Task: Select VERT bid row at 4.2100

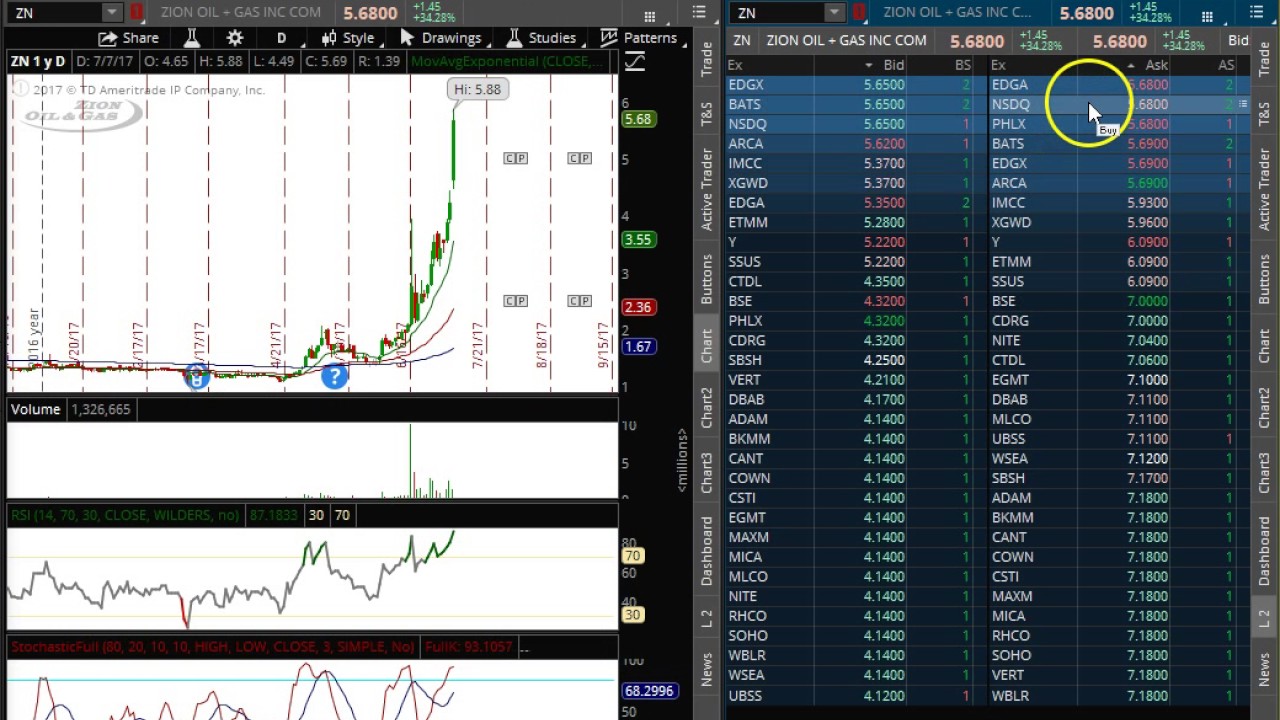Action: coord(855,380)
